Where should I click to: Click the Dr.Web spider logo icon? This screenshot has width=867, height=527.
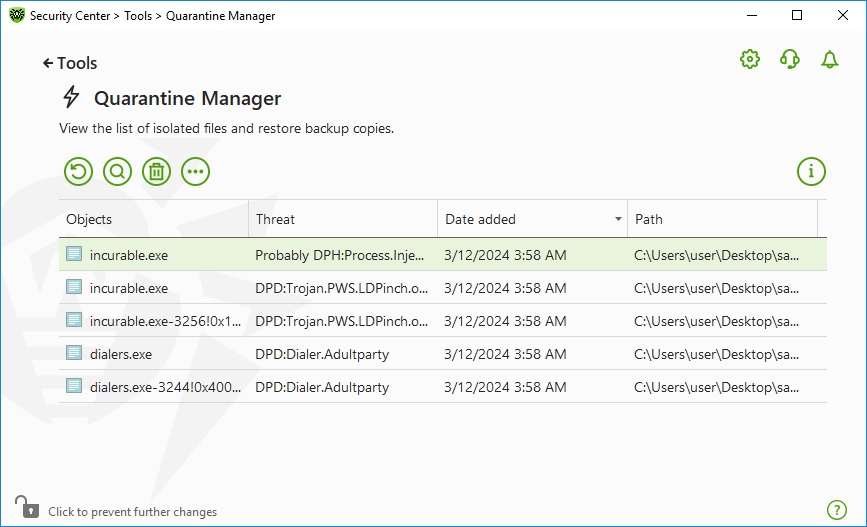click(x=17, y=15)
